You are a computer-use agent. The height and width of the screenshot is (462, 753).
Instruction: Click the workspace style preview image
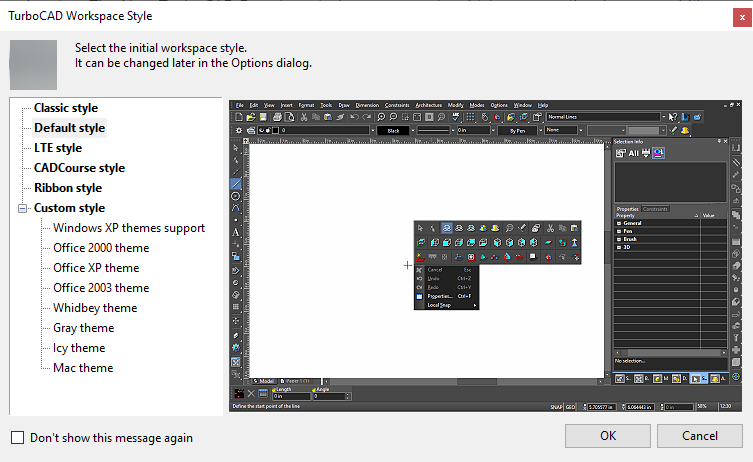pos(486,256)
